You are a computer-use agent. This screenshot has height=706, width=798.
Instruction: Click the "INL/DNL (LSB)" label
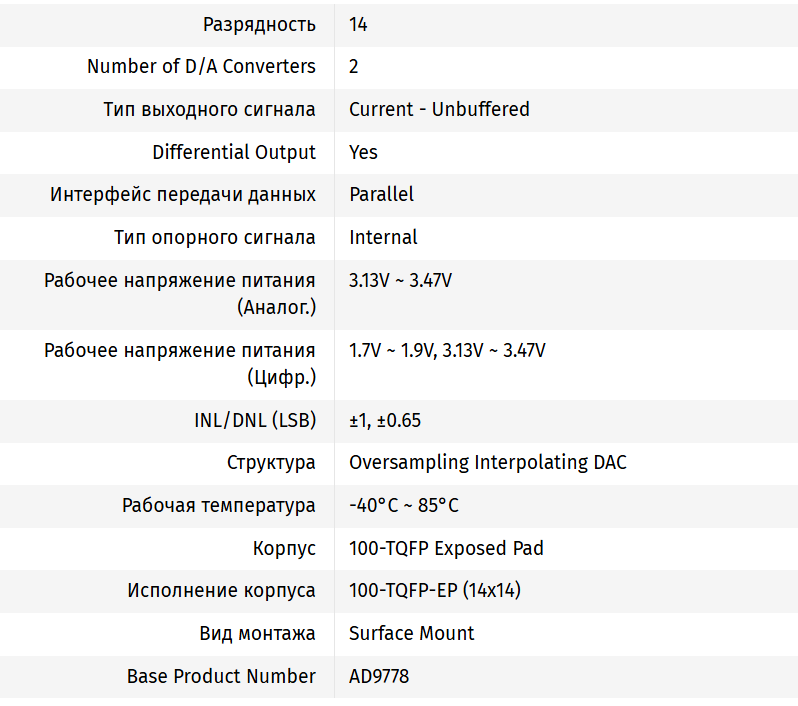coord(255,420)
